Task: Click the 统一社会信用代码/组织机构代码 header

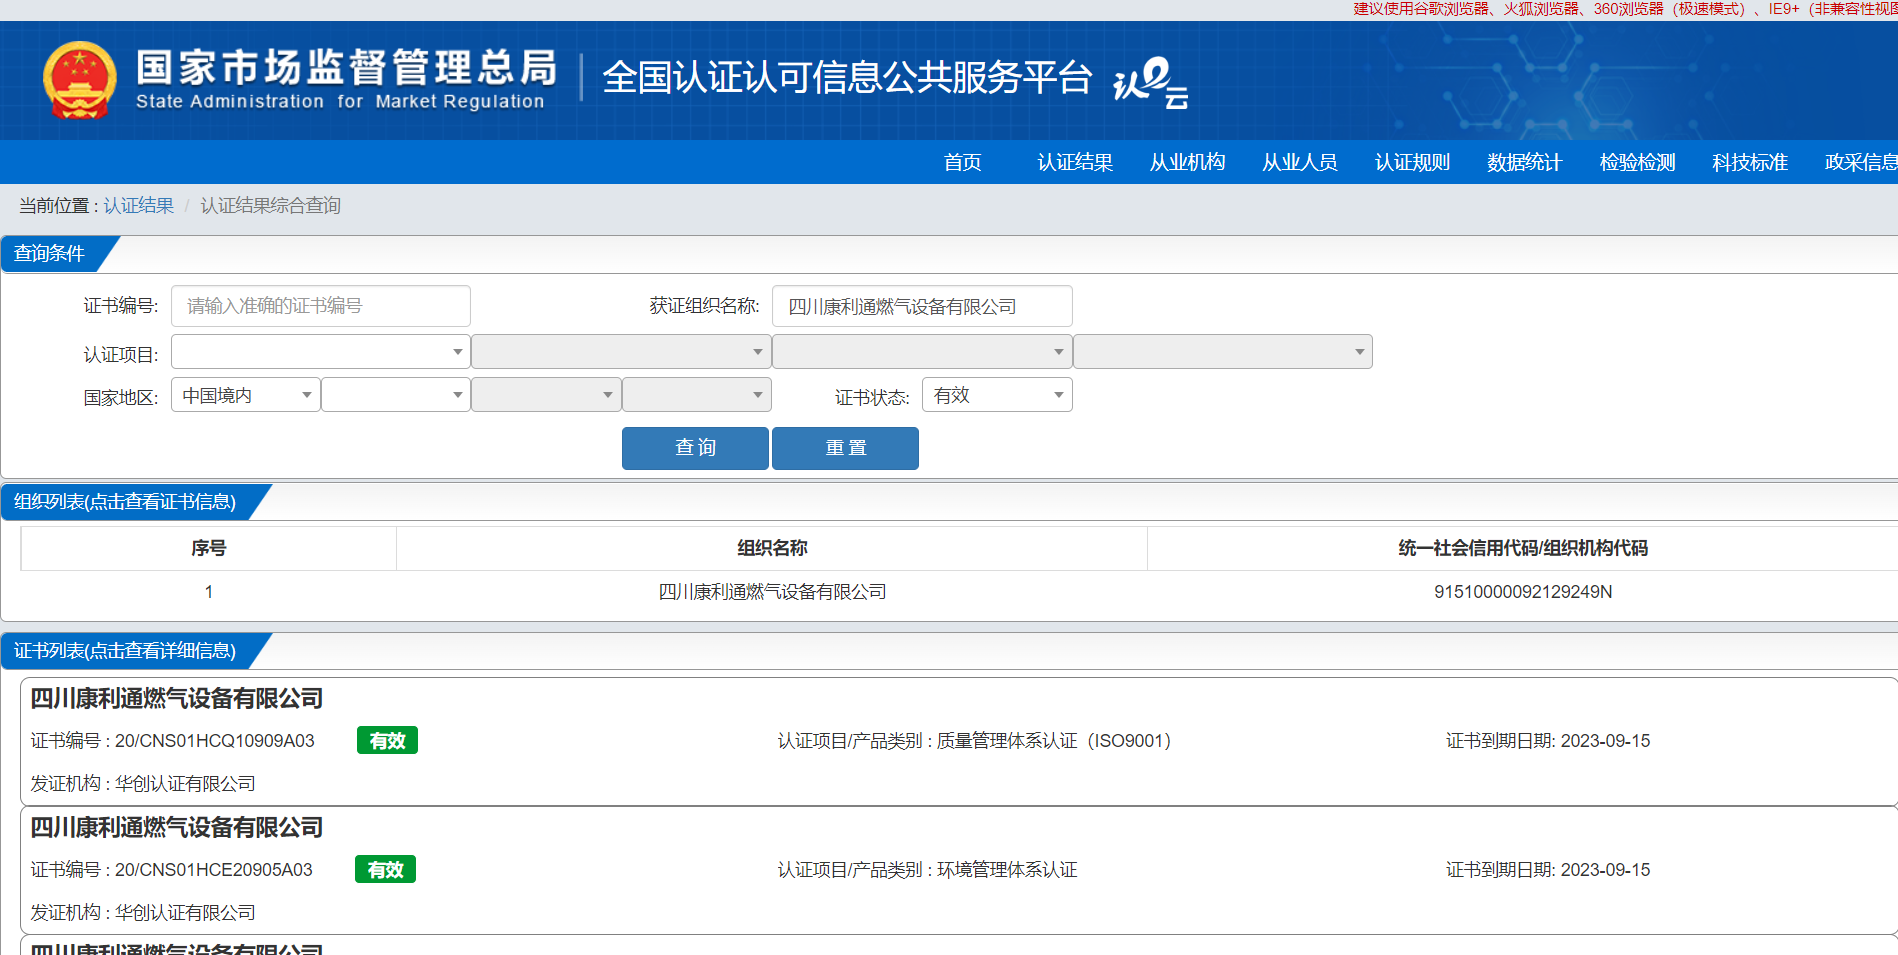Action: tap(1523, 548)
